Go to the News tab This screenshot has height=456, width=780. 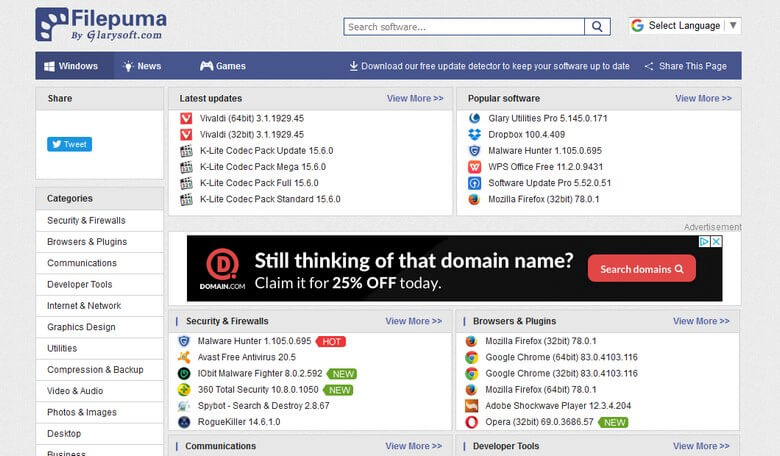[141, 67]
